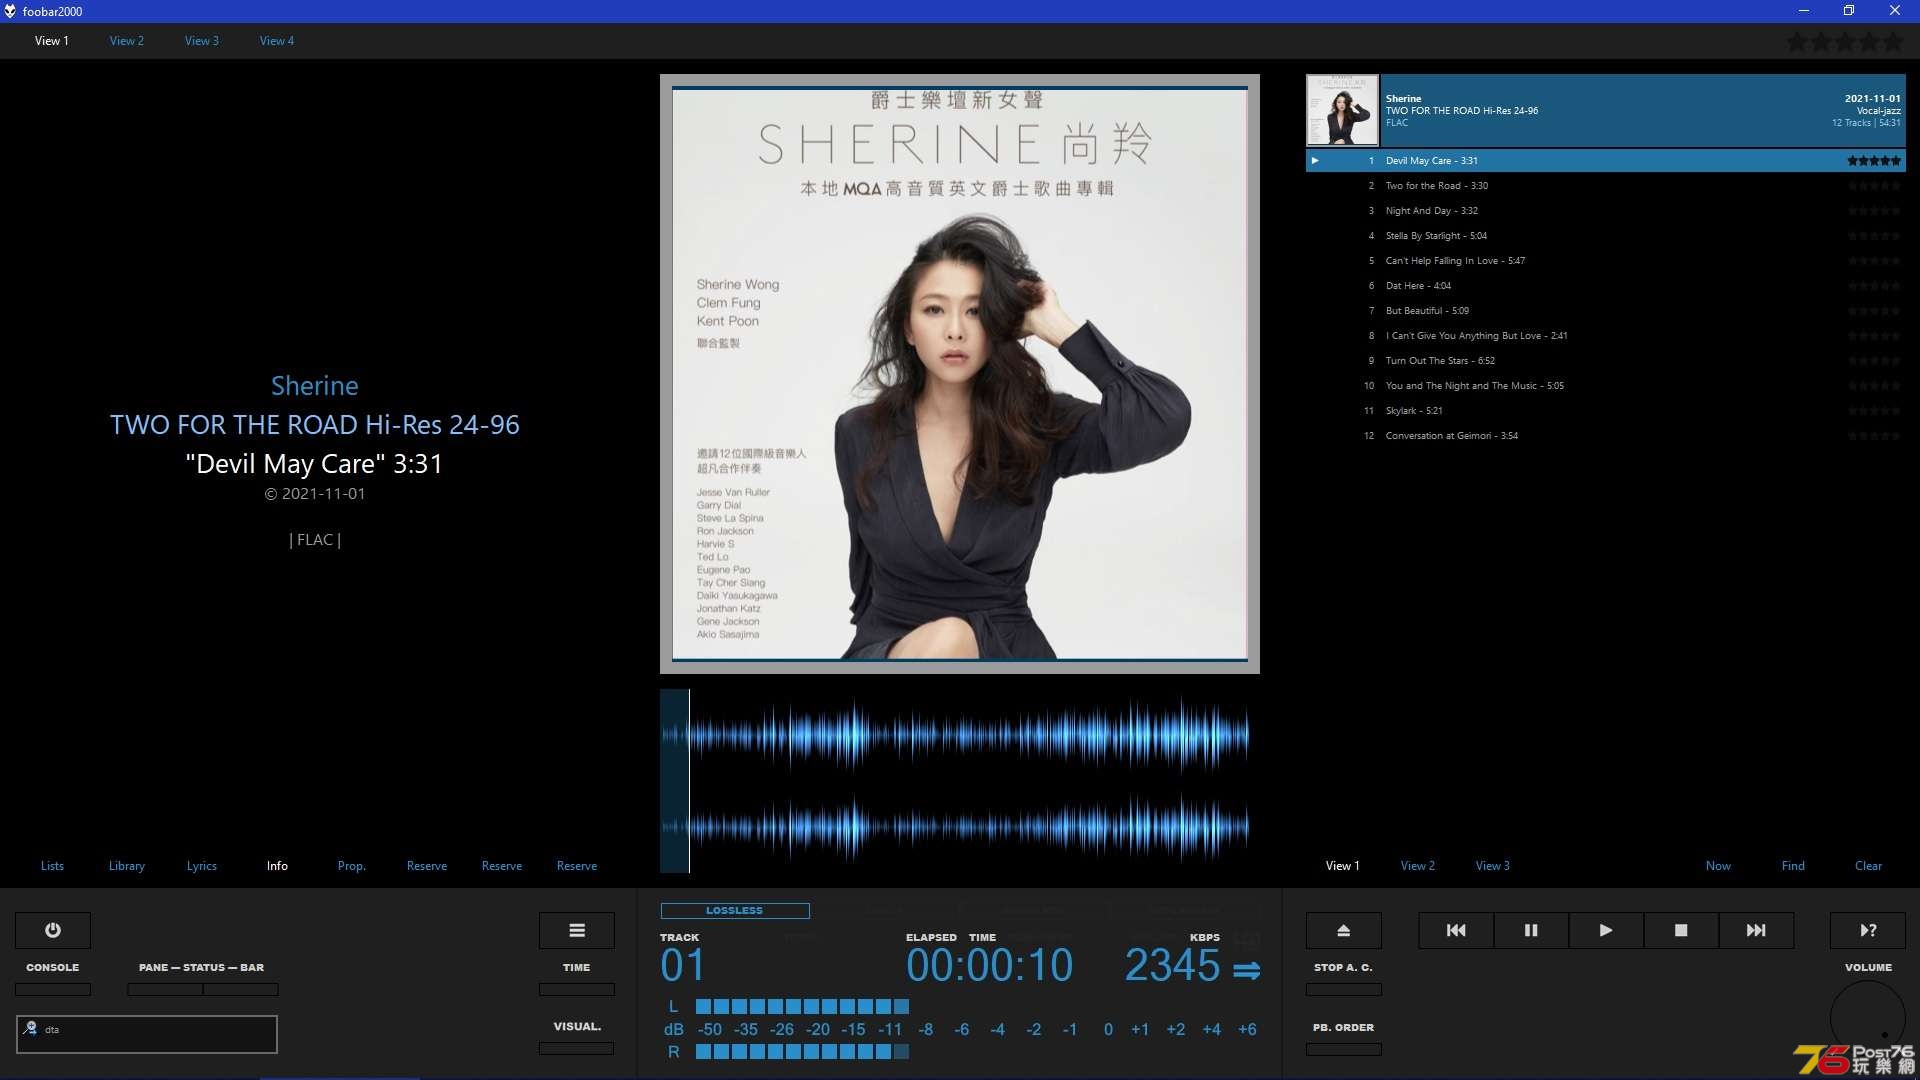1920x1080 pixels.
Task: Click the foobar2000 app icon in title bar
Action: click(10, 11)
